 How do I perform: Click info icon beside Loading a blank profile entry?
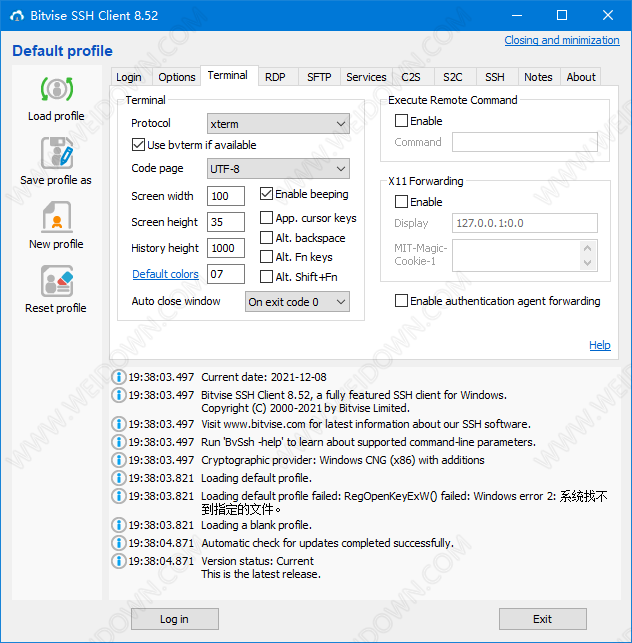pyautogui.click(x=119, y=524)
